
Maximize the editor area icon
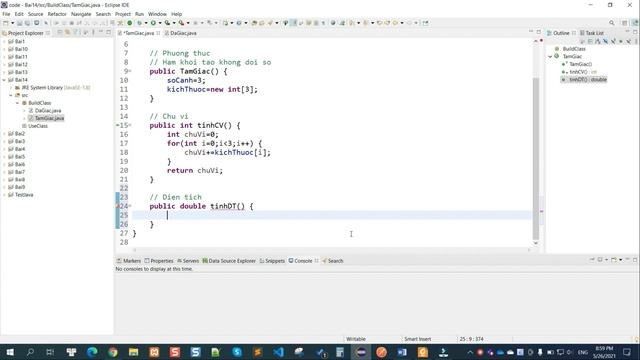[x=538, y=32]
